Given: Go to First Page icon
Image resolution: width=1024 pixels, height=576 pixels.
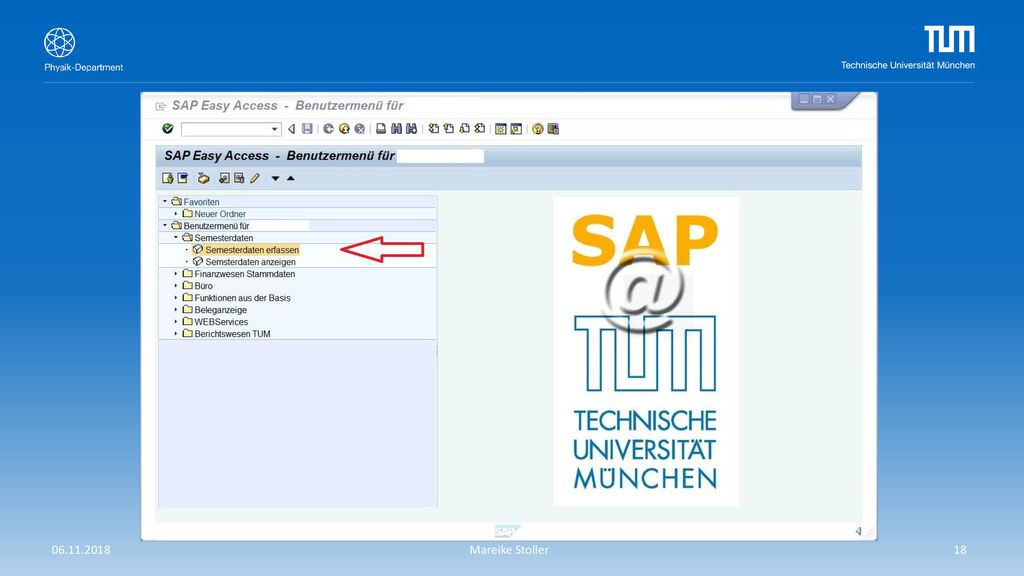Looking at the screenshot, I should click(434, 129).
